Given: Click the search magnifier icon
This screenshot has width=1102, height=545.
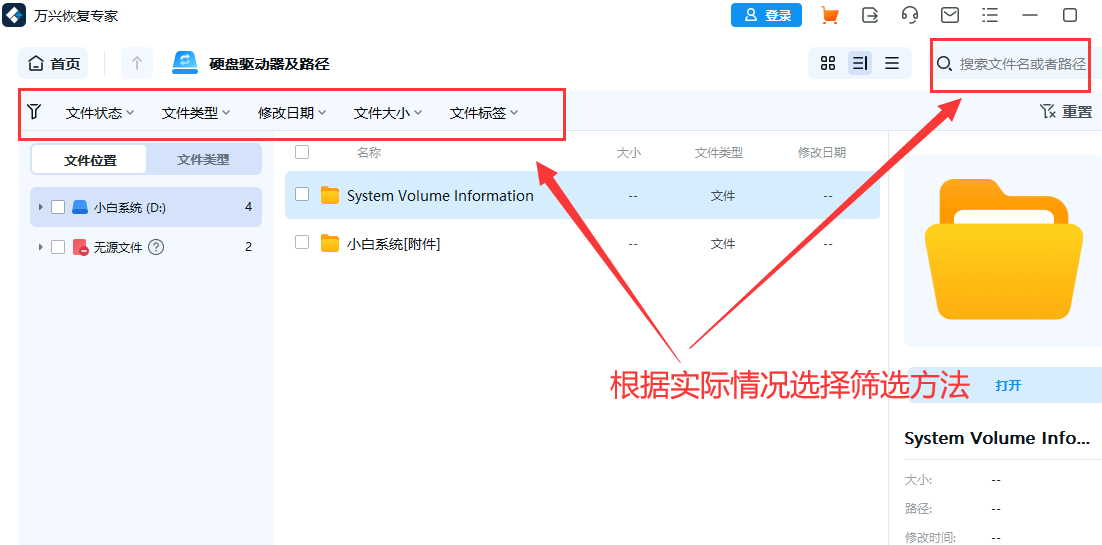Looking at the screenshot, I should coord(945,64).
